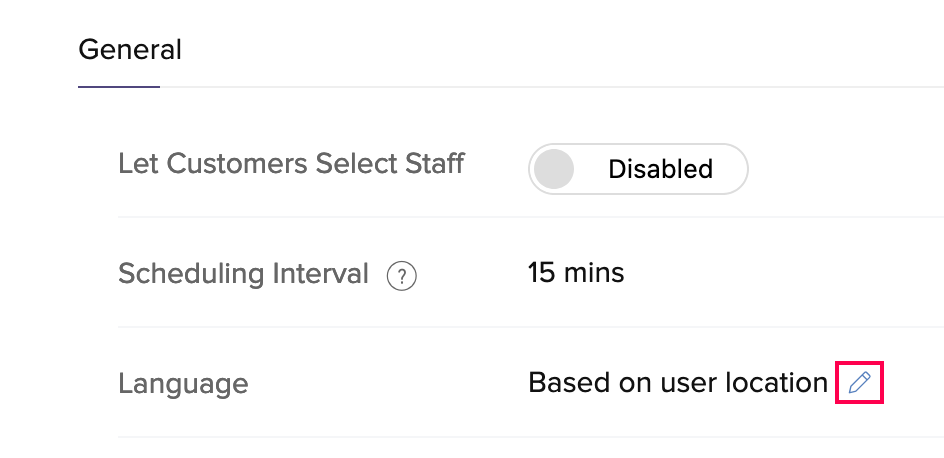The image size is (944, 458).
Task: Click the word Interval beside help icon
Action: point(320,274)
